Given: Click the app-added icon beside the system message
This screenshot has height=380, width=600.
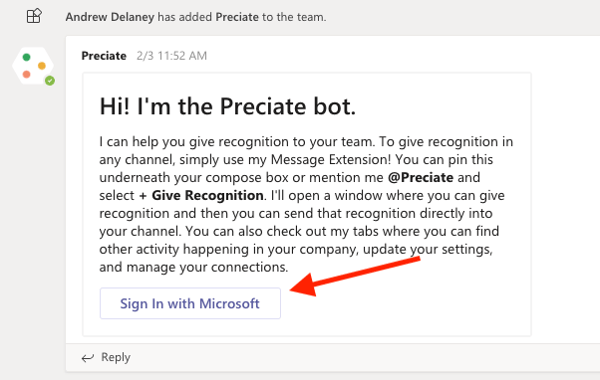Looking at the screenshot, I should 34,16.
